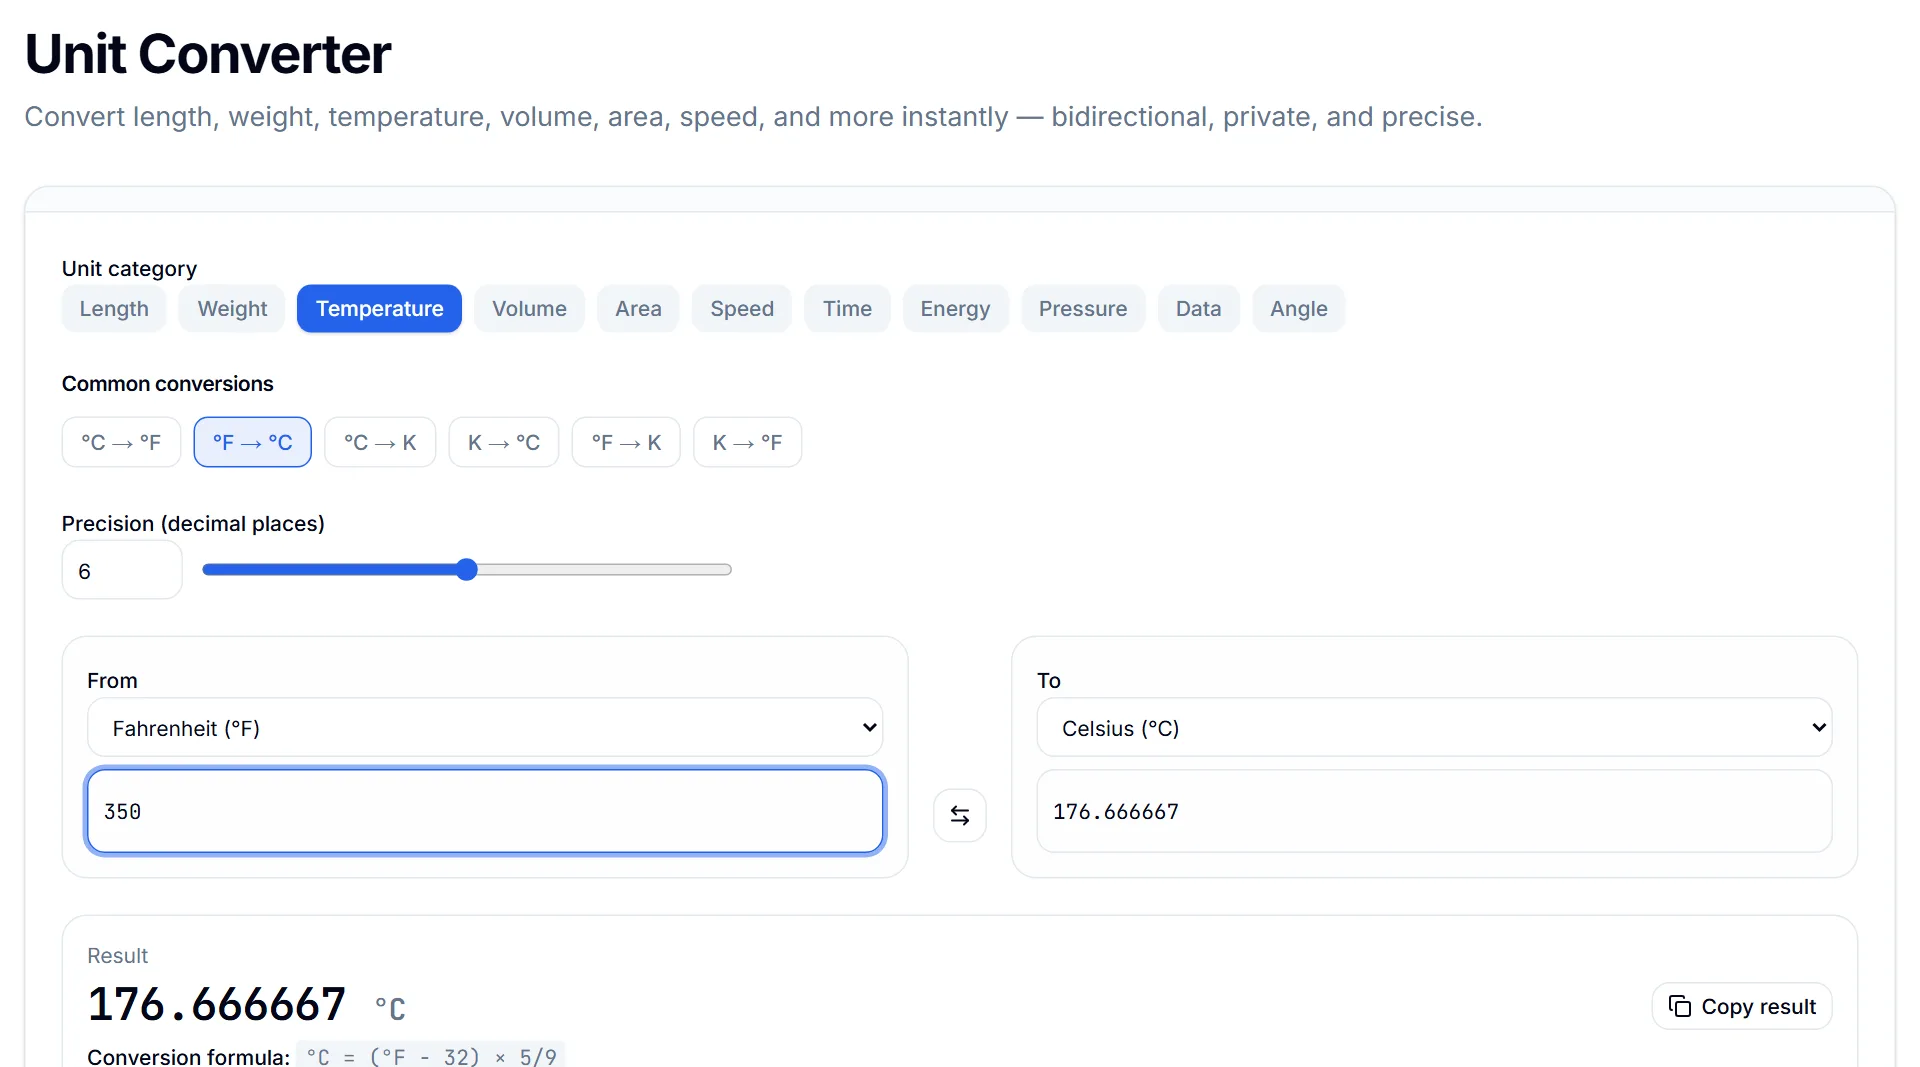Open the Time category
The image size is (1920, 1067).
coord(847,309)
